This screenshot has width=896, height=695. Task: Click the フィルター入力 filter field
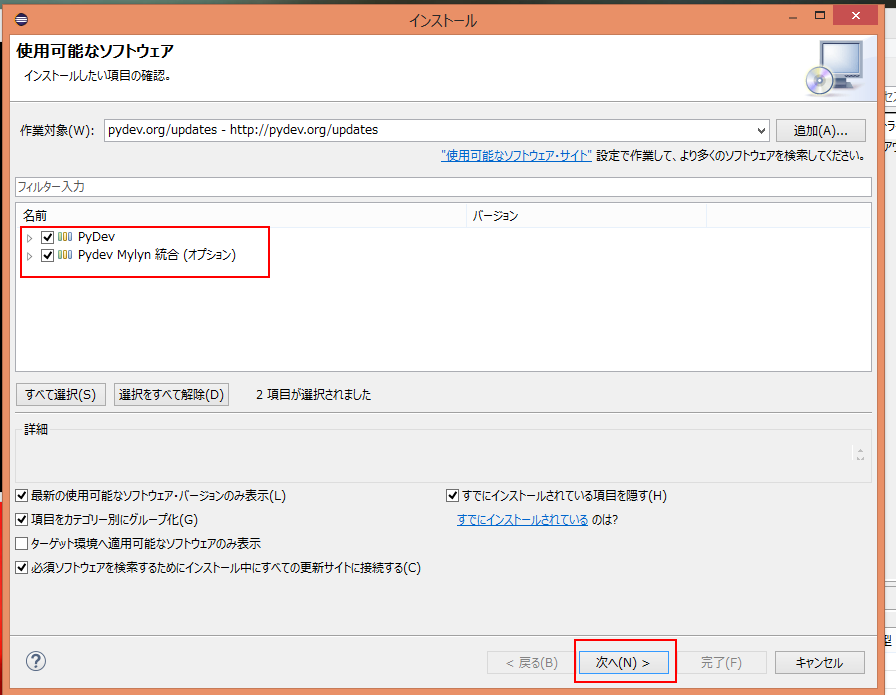tap(443, 187)
